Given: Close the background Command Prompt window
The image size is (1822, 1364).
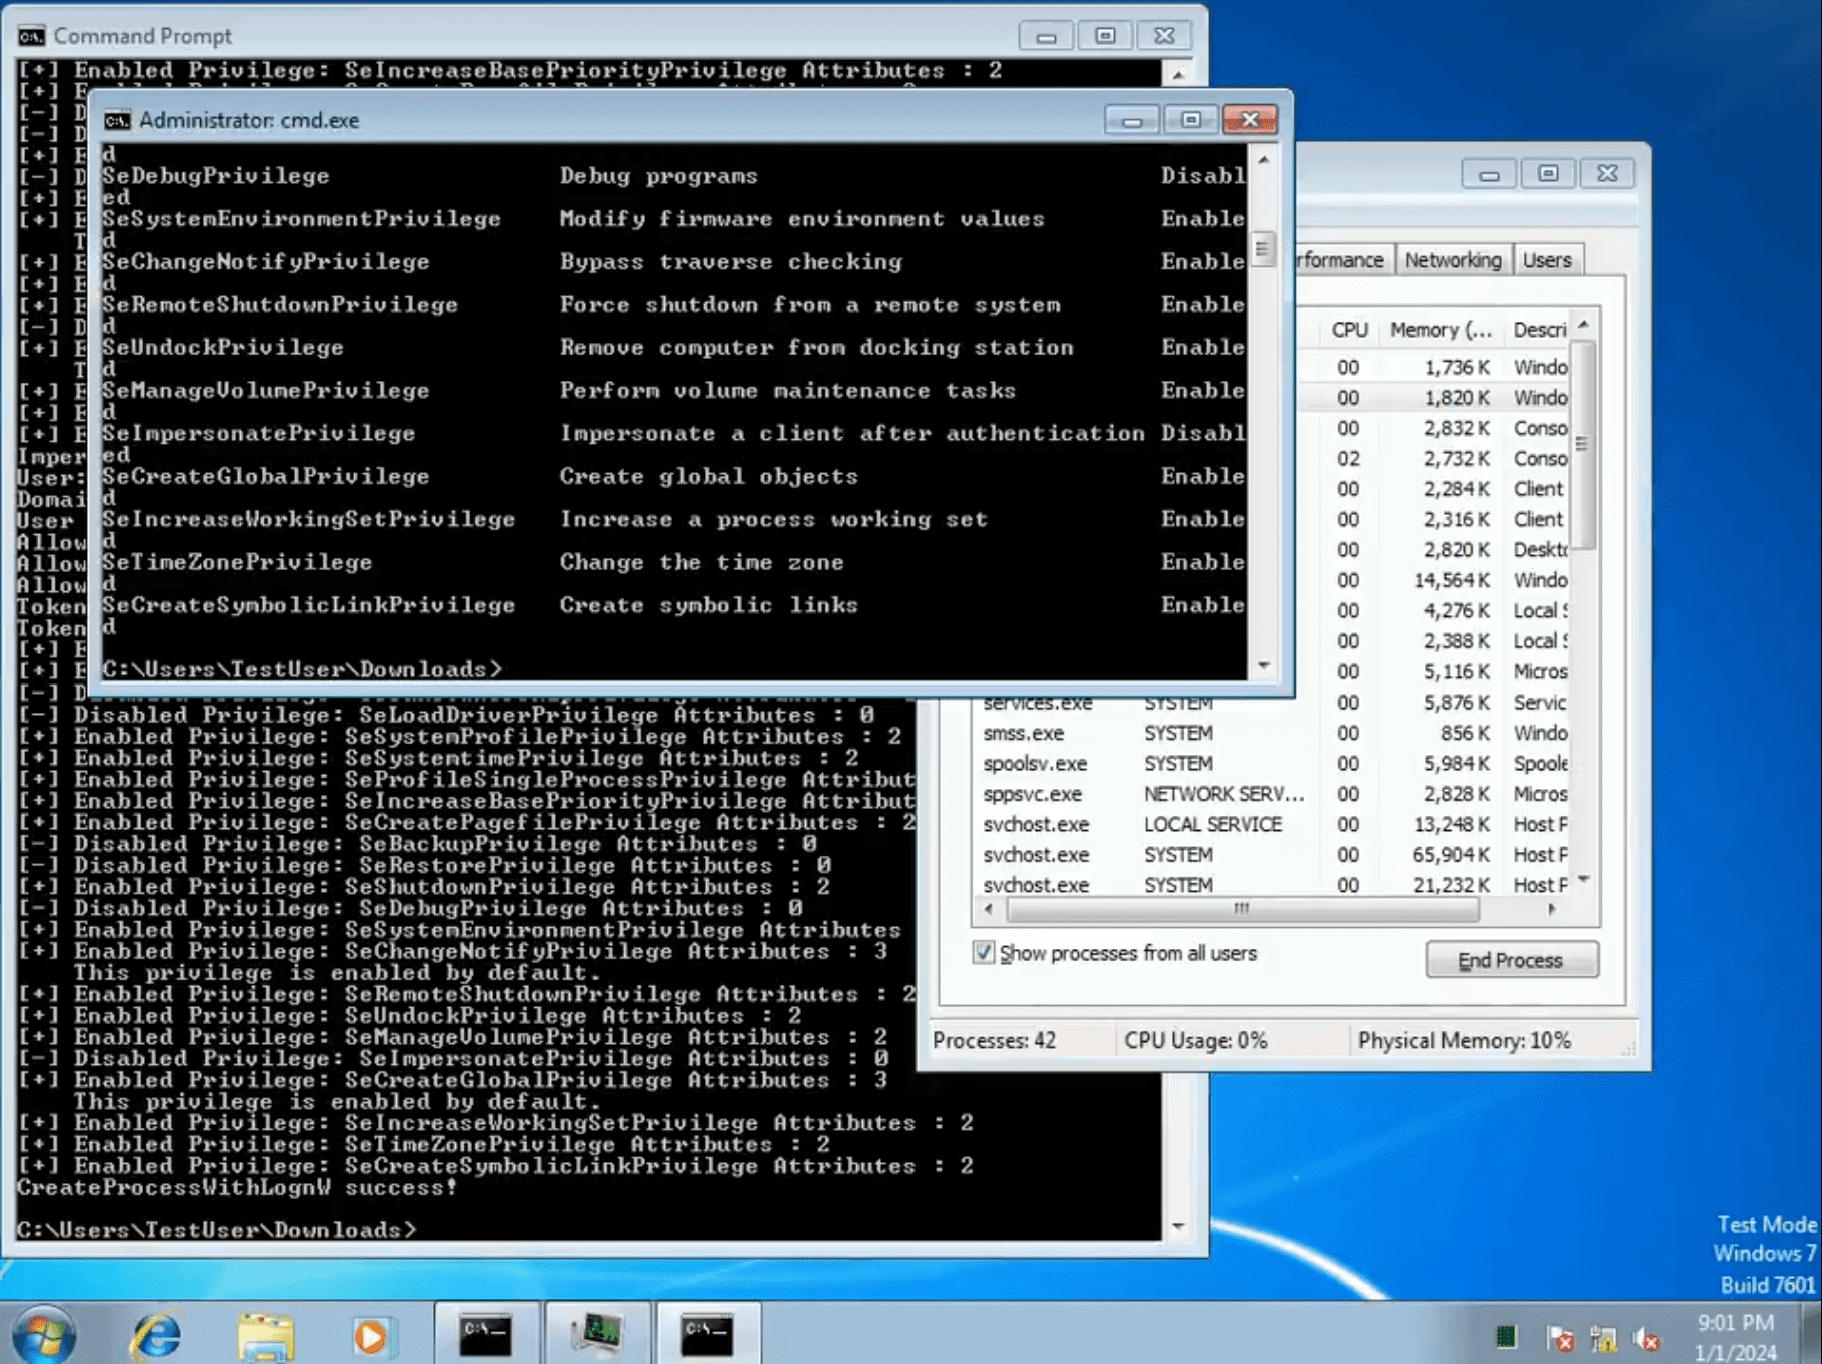Looking at the screenshot, I should pos(1164,36).
